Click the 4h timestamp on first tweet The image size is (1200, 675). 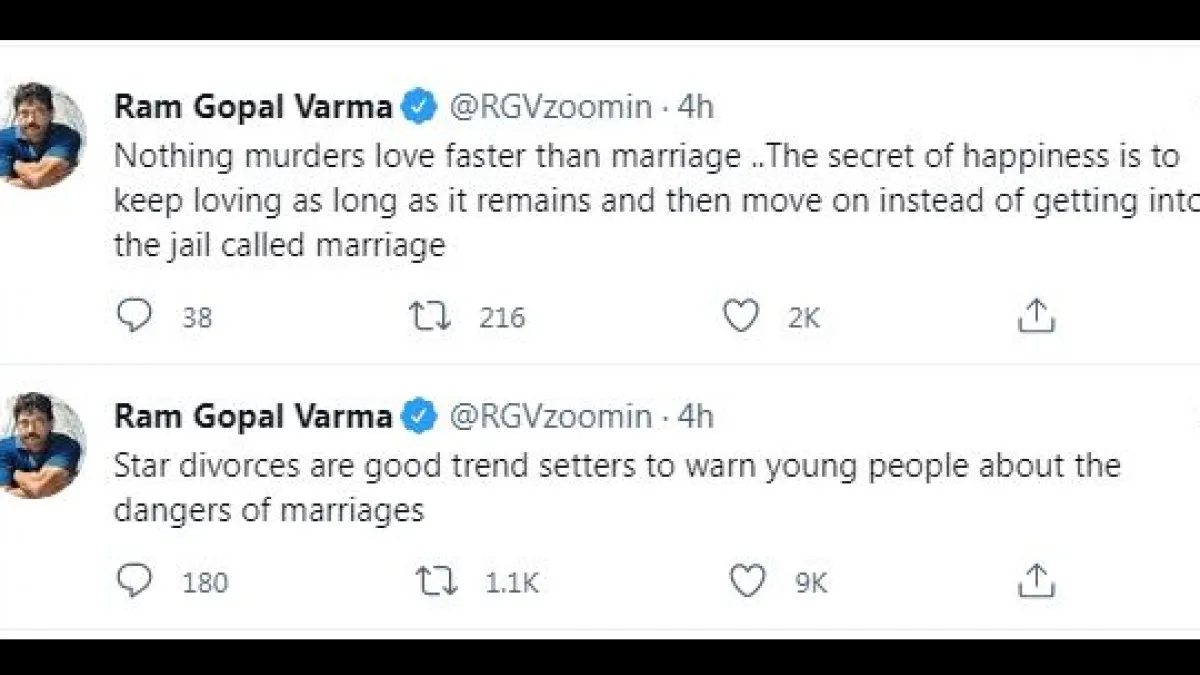pos(696,107)
